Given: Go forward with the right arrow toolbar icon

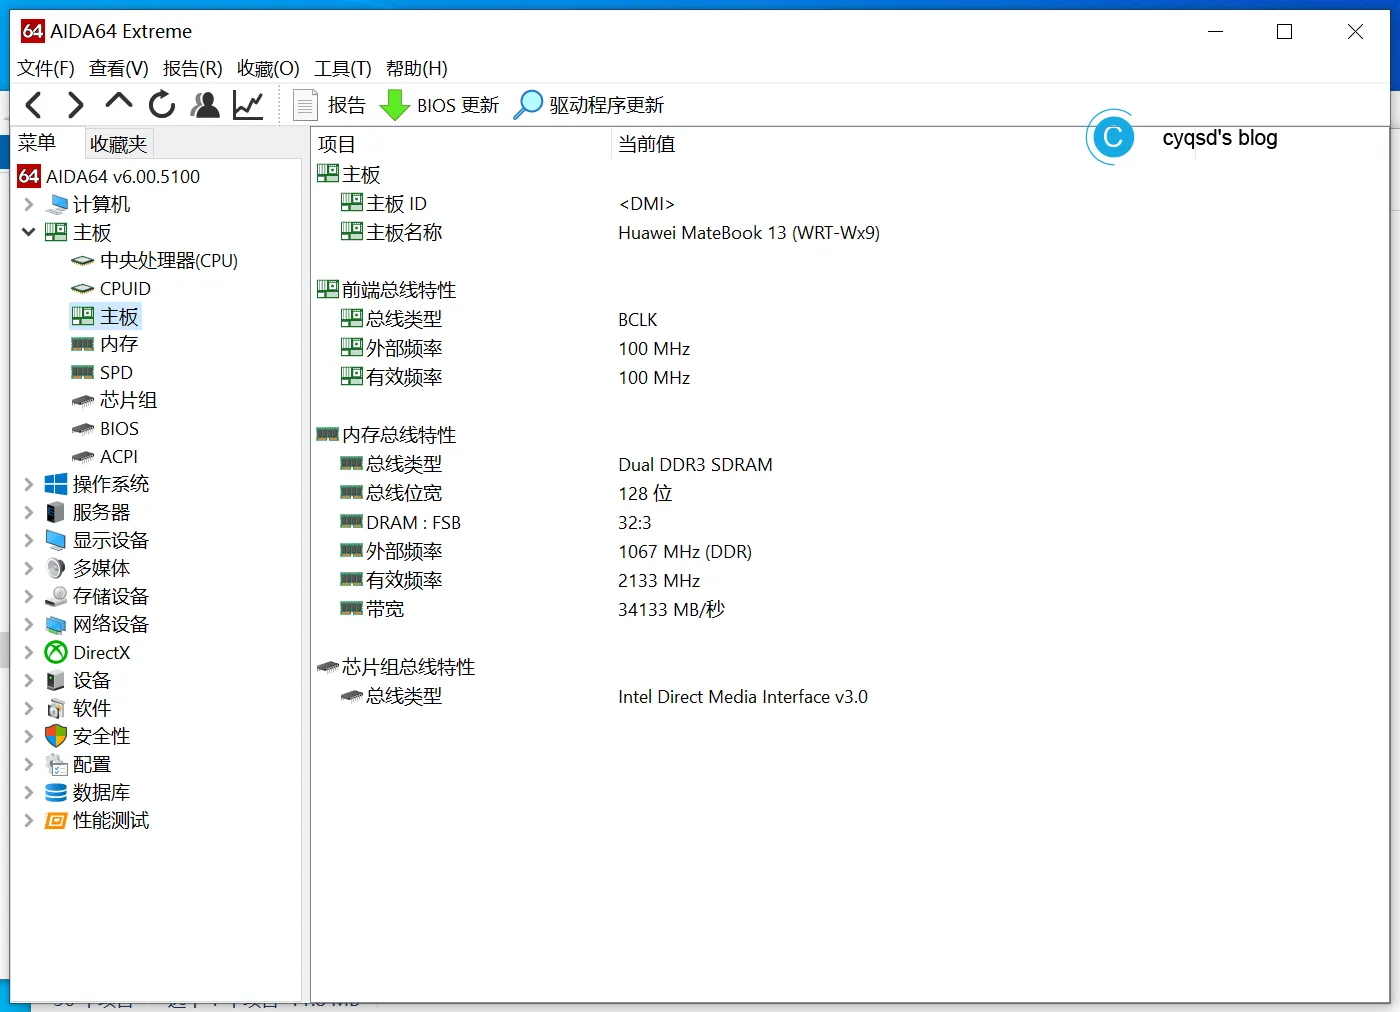Looking at the screenshot, I should pyautogui.click(x=76, y=105).
